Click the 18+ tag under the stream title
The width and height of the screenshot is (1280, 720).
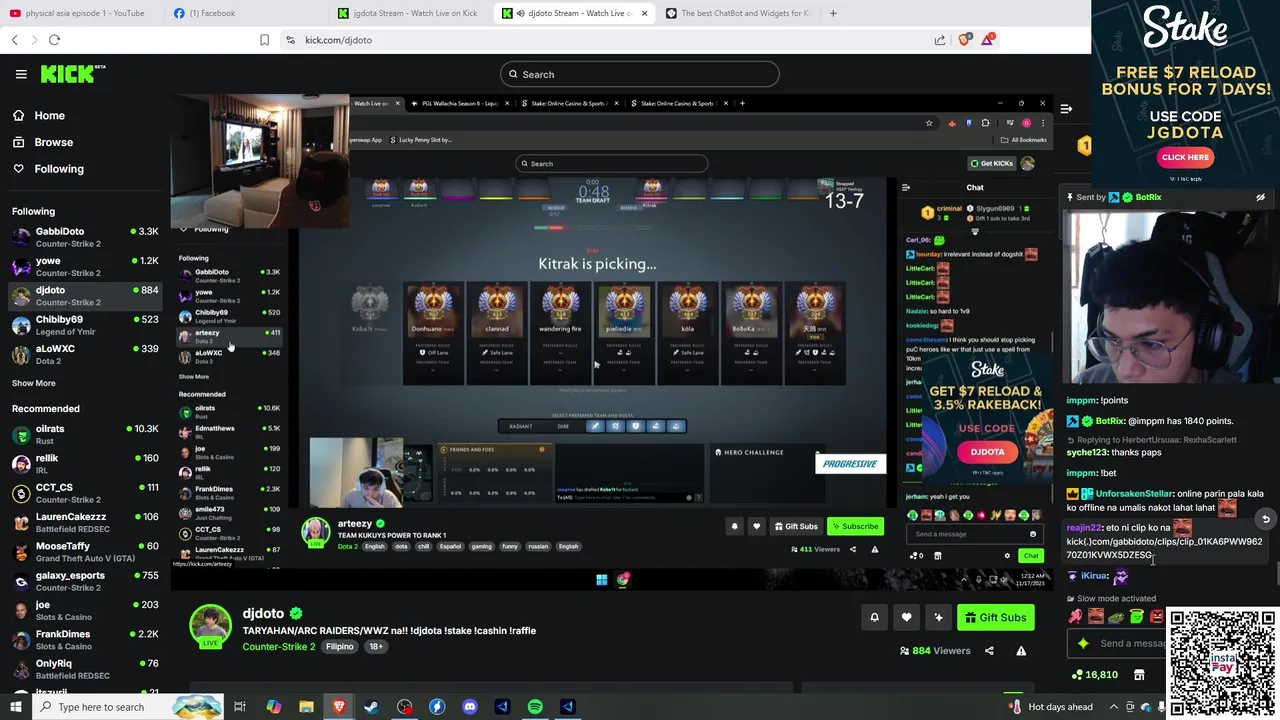pyautogui.click(x=376, y=647)
